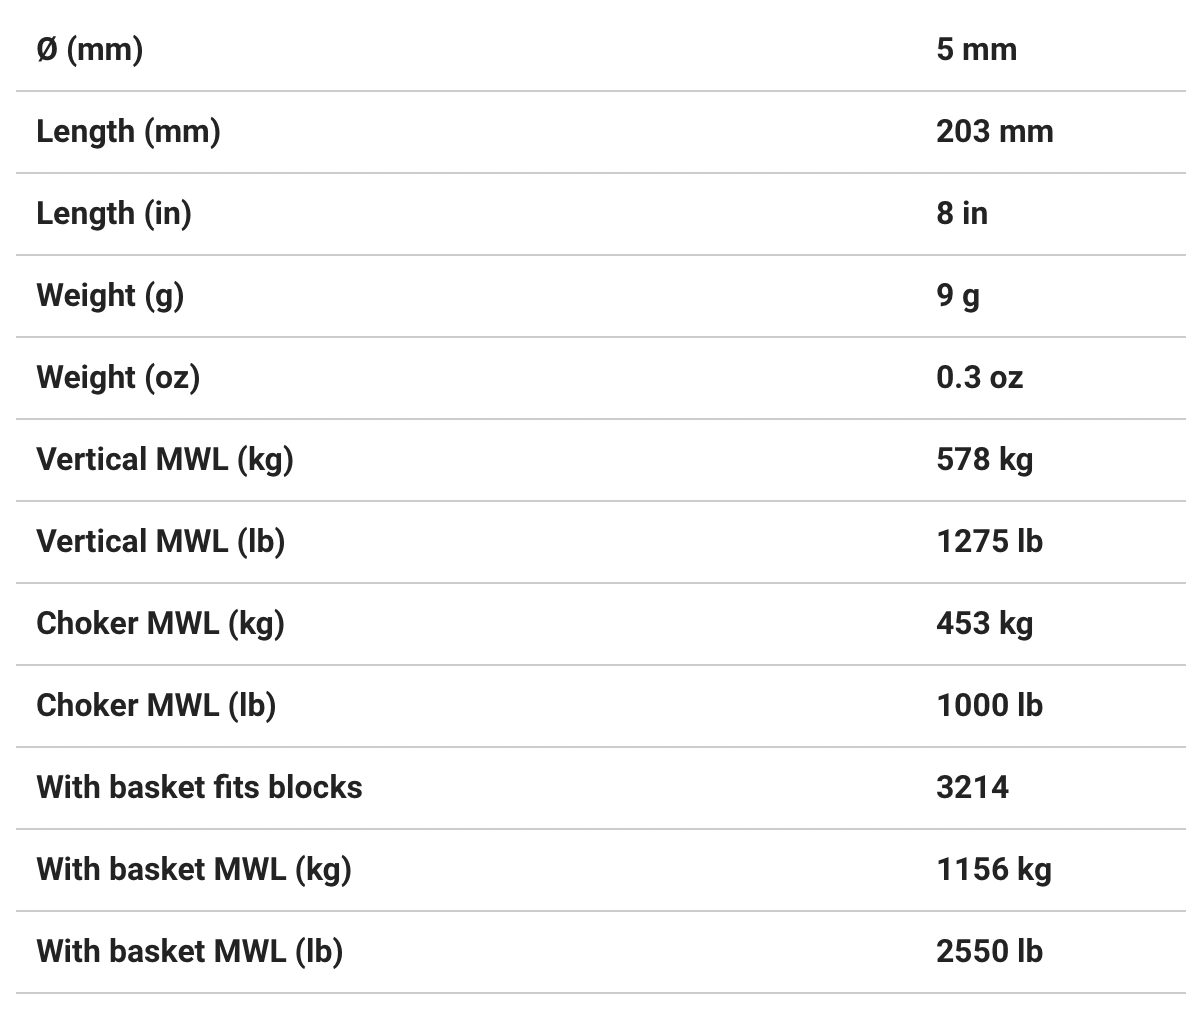Click the "Weight (oz)" row label
This screenshot has width=1186, height=1034.
click(x=118, y=377)
